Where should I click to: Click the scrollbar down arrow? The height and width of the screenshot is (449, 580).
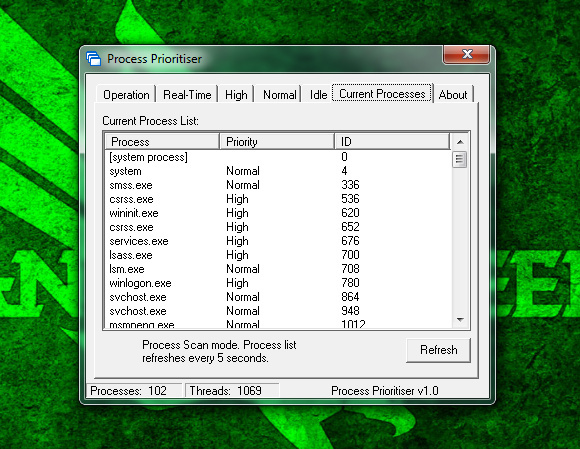click(x=460, y=320)
